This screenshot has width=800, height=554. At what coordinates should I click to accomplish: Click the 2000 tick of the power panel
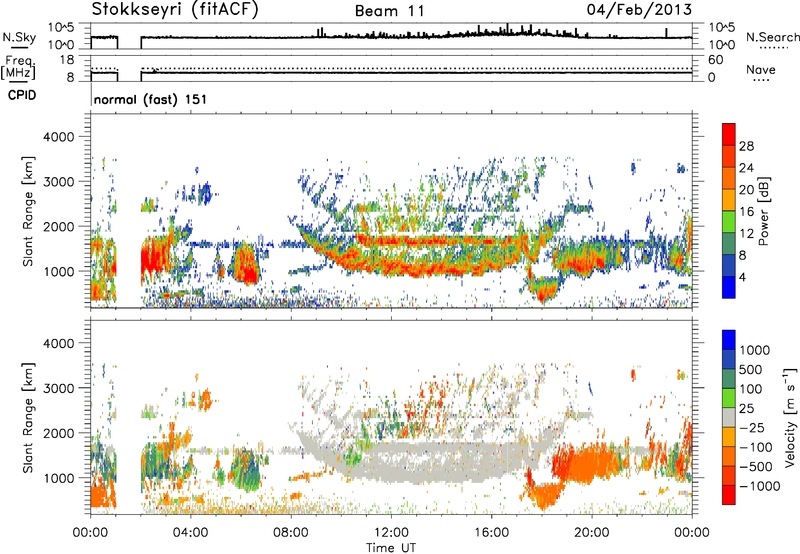pyautogui.click(x=59, y=226)
